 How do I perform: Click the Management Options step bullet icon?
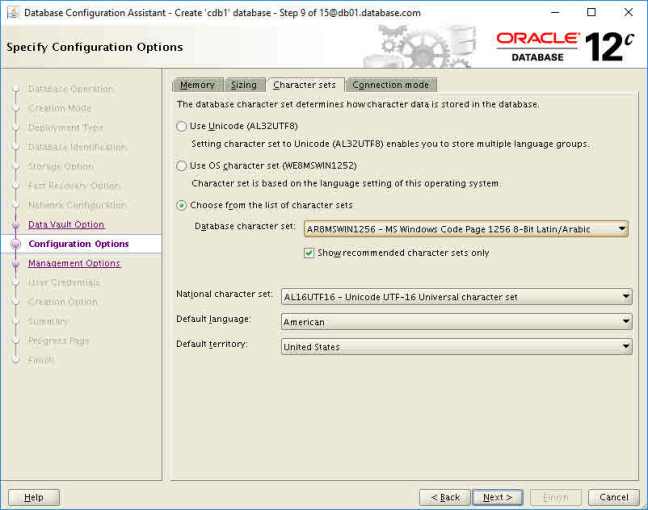pos(15,264)
